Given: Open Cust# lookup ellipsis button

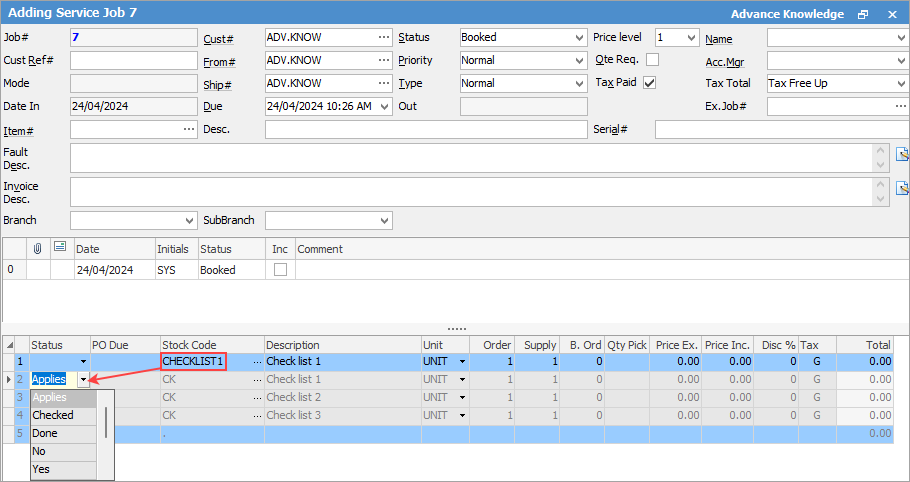Looking at the screenshot, I should 384,37.
